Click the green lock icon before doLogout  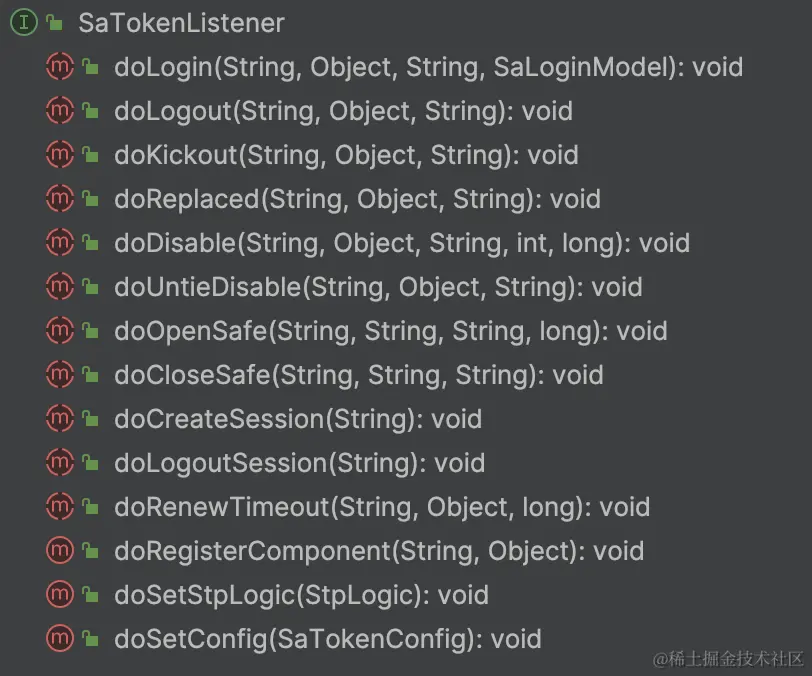coord(90,112)
